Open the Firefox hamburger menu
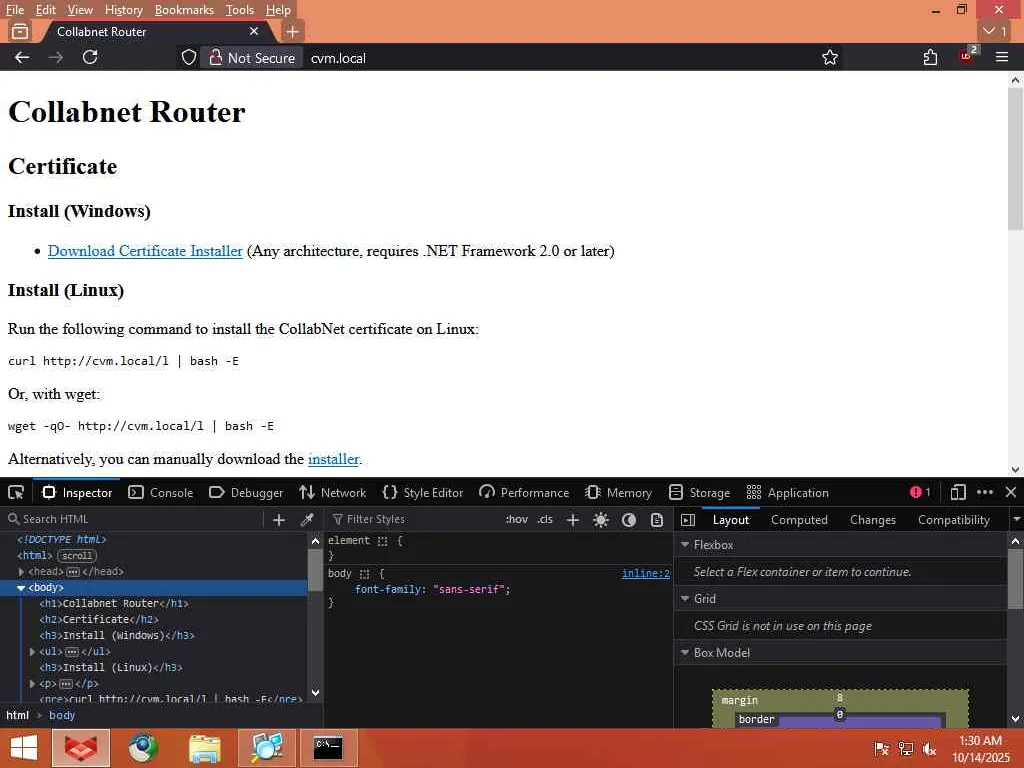Screen dimensions: 1024x768 [1002, 57]
